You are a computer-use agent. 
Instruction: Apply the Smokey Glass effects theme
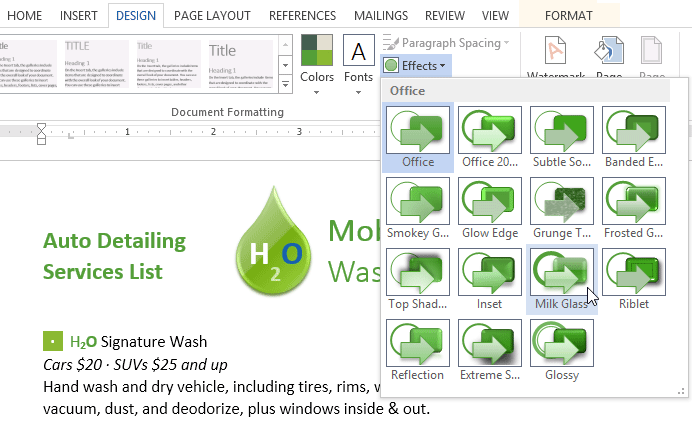point(418,209)
